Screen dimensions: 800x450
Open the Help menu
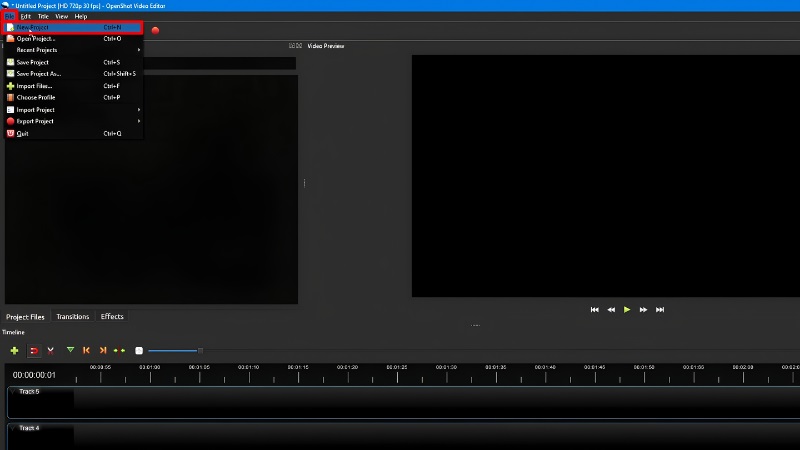81,16
